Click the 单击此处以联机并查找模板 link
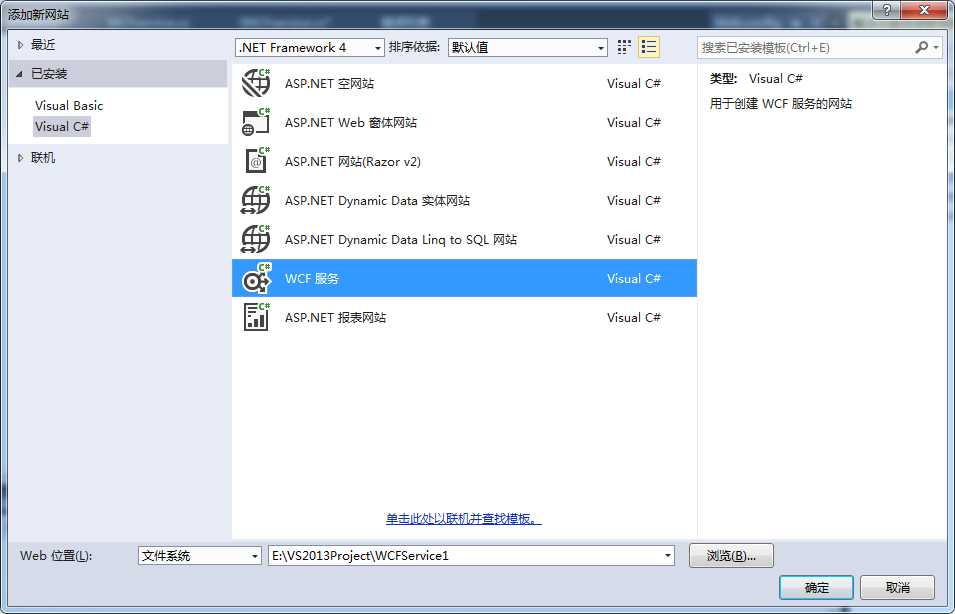 click(463, 519)
